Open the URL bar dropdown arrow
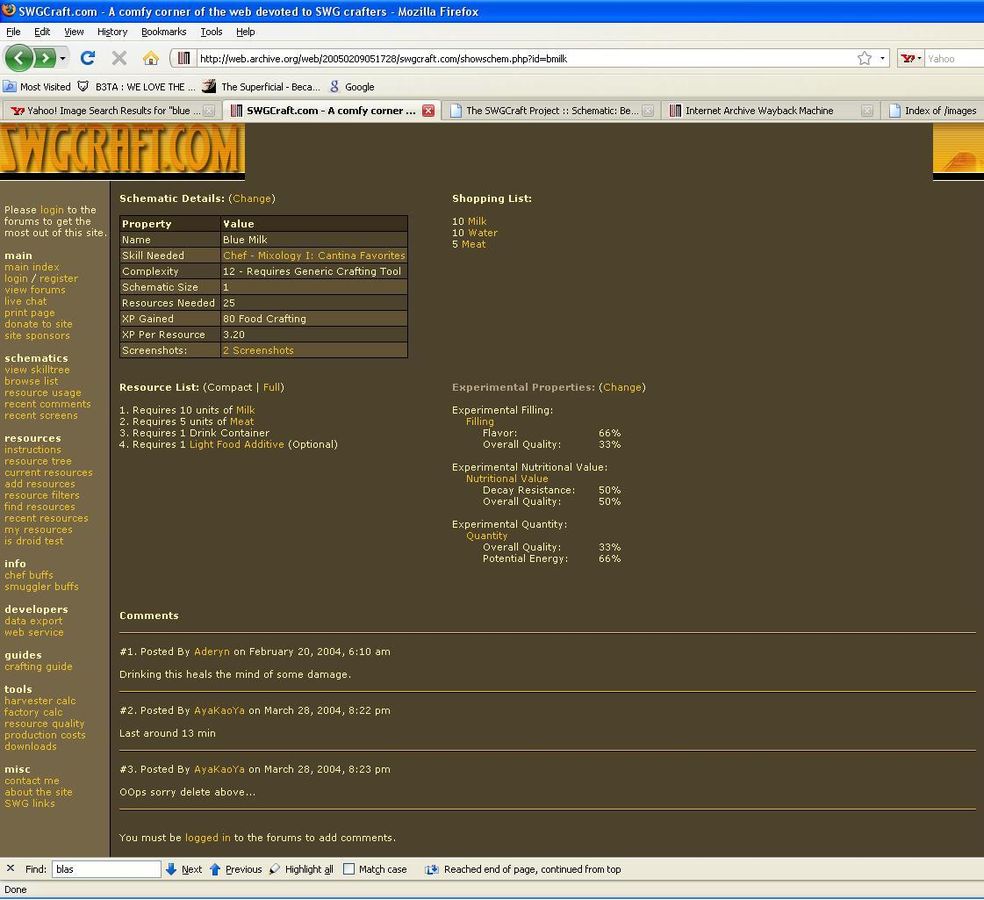This screenshot has height=900, width=984. coord(882,58)
